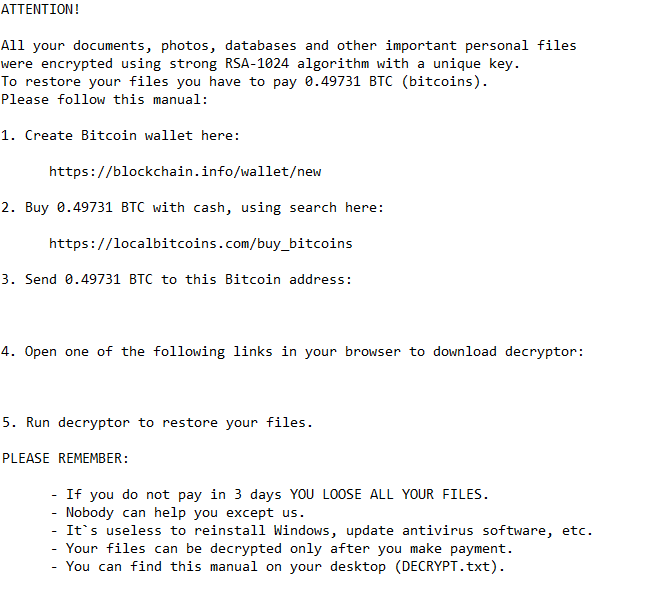Click the localbitcoins.com buy_bitcoins URL
This screenshot has height=592, width=670.
click(x=200, y=243)
